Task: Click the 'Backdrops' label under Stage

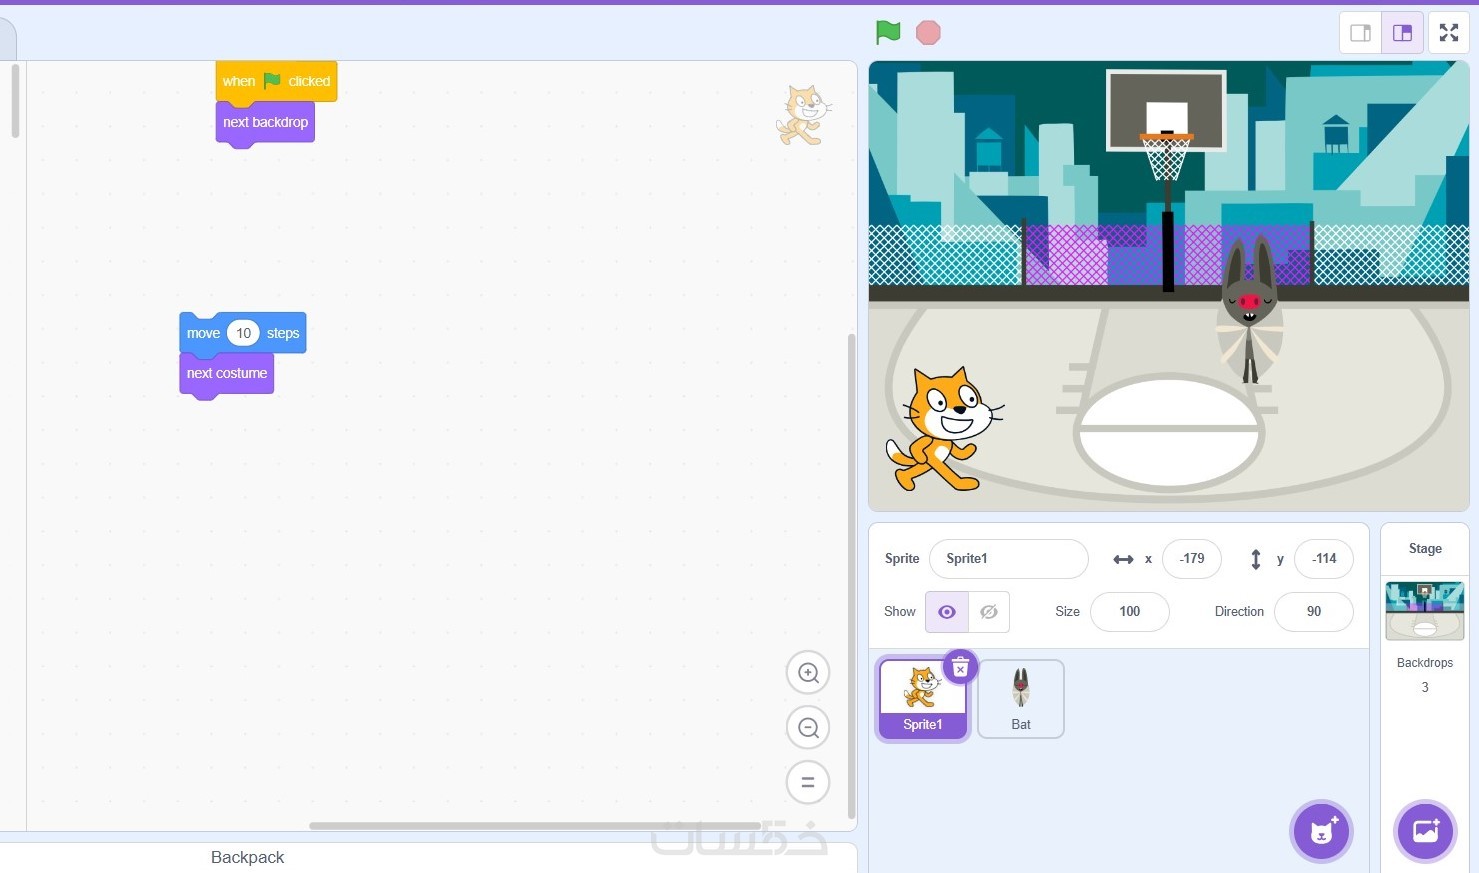Action: tap(1425, 663)
